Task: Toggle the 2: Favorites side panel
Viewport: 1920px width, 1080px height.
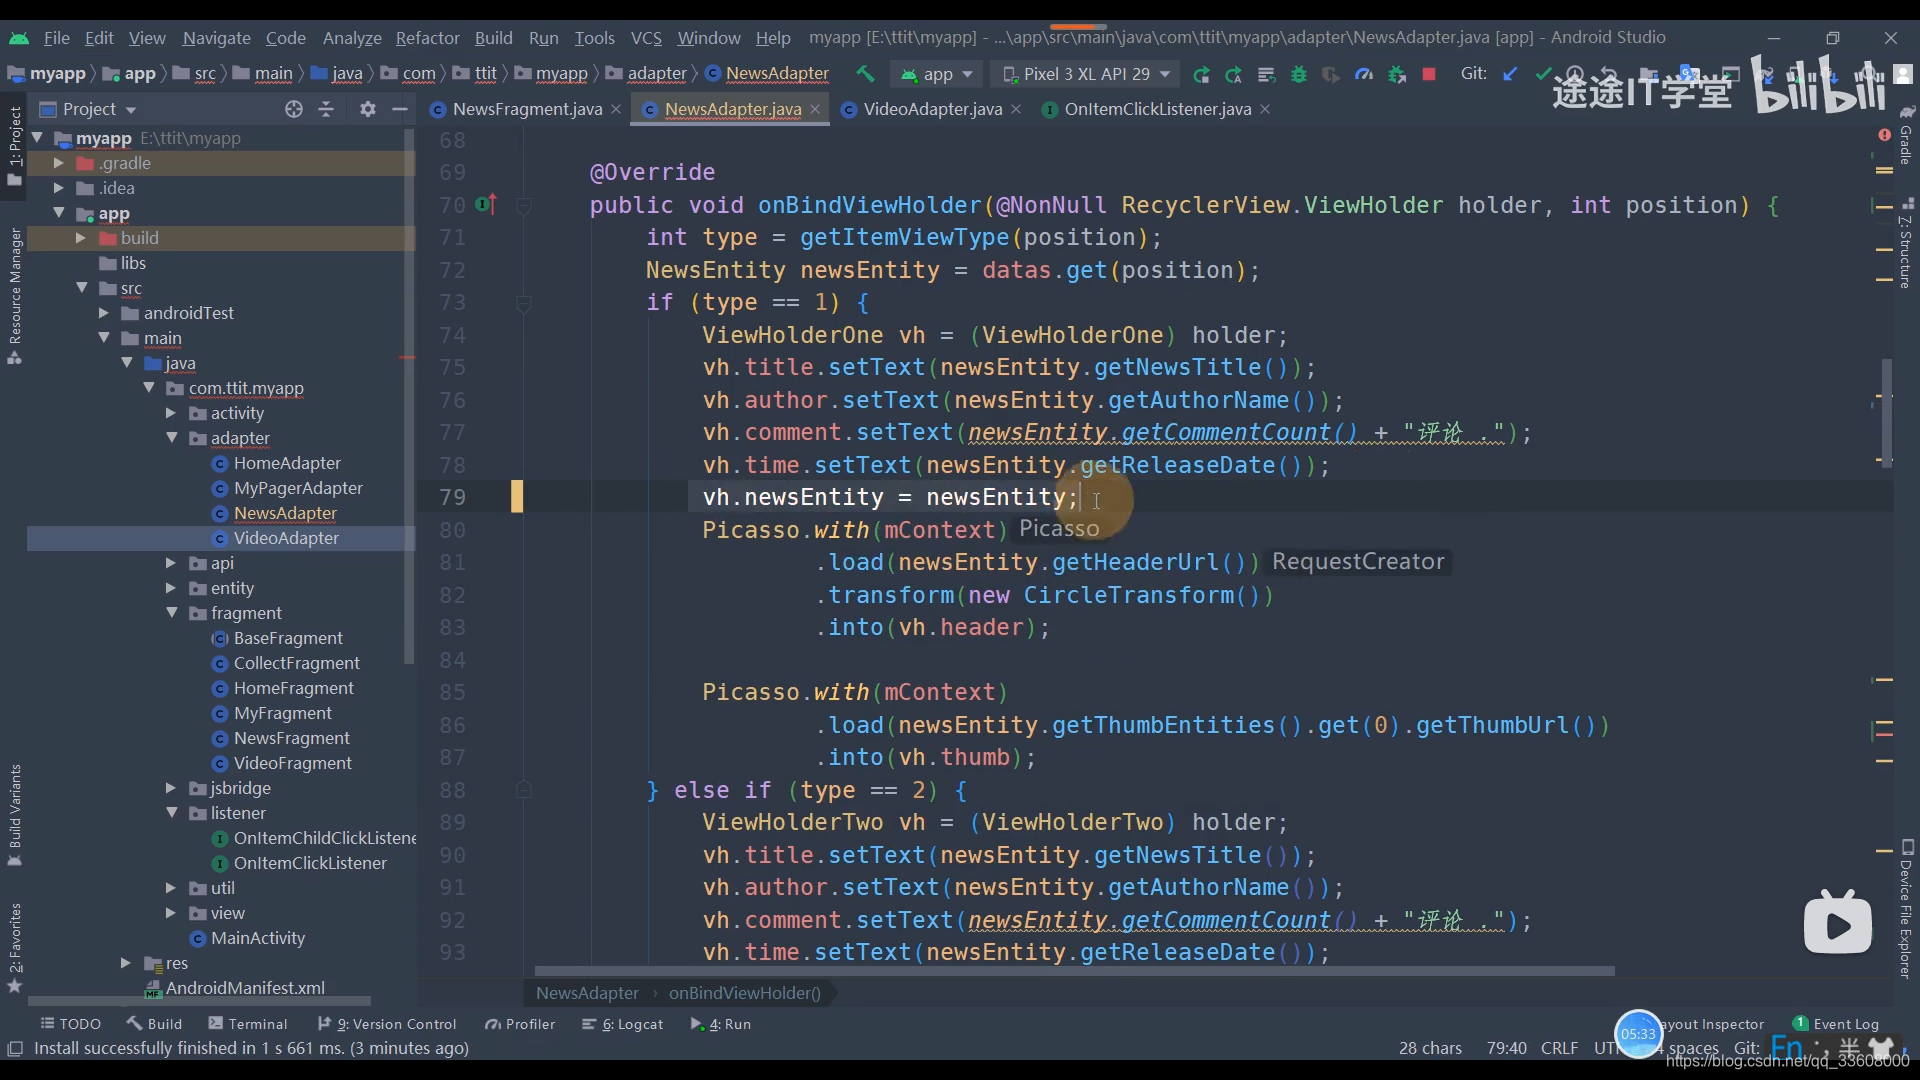Action: point(14,947)
